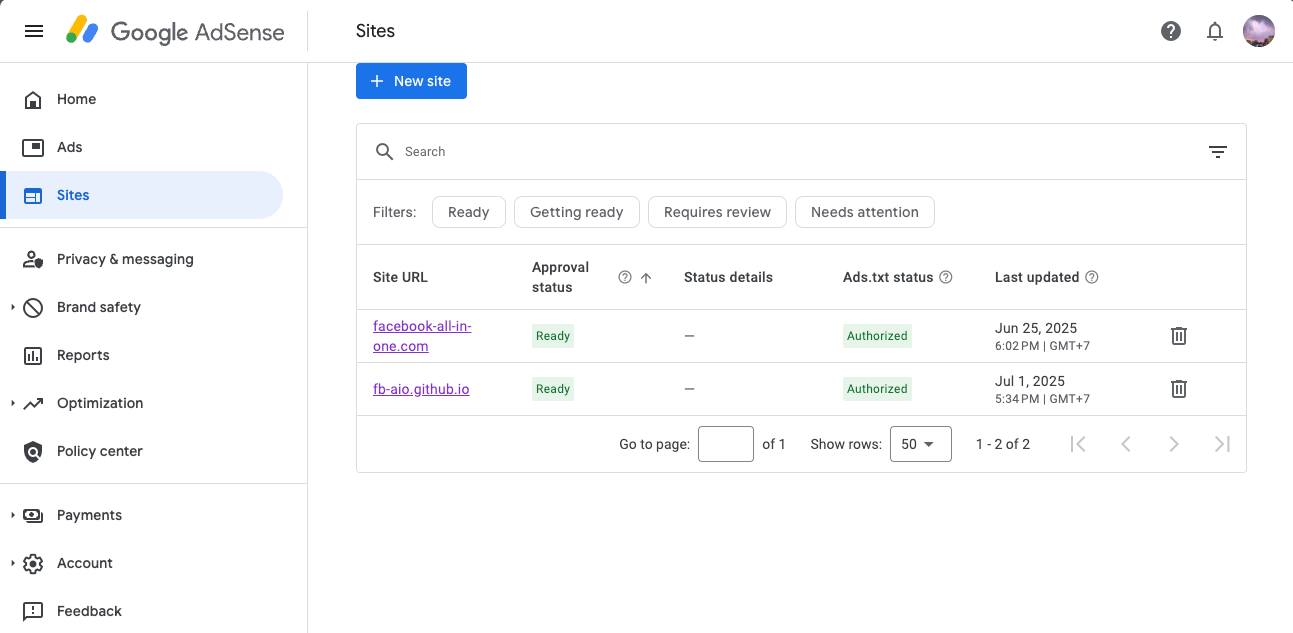Open the fb-aio.github.io link
Screen dimensions: 1293x633
(421, 389)
